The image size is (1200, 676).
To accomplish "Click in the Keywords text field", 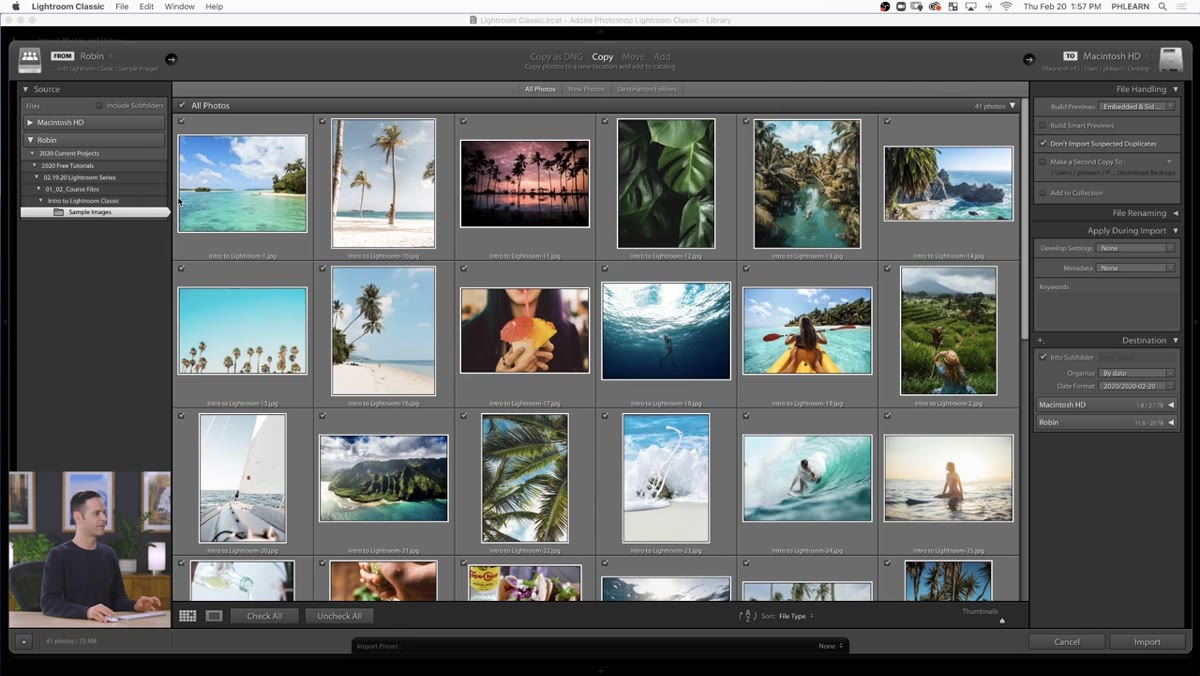I will coord(1107,310).
